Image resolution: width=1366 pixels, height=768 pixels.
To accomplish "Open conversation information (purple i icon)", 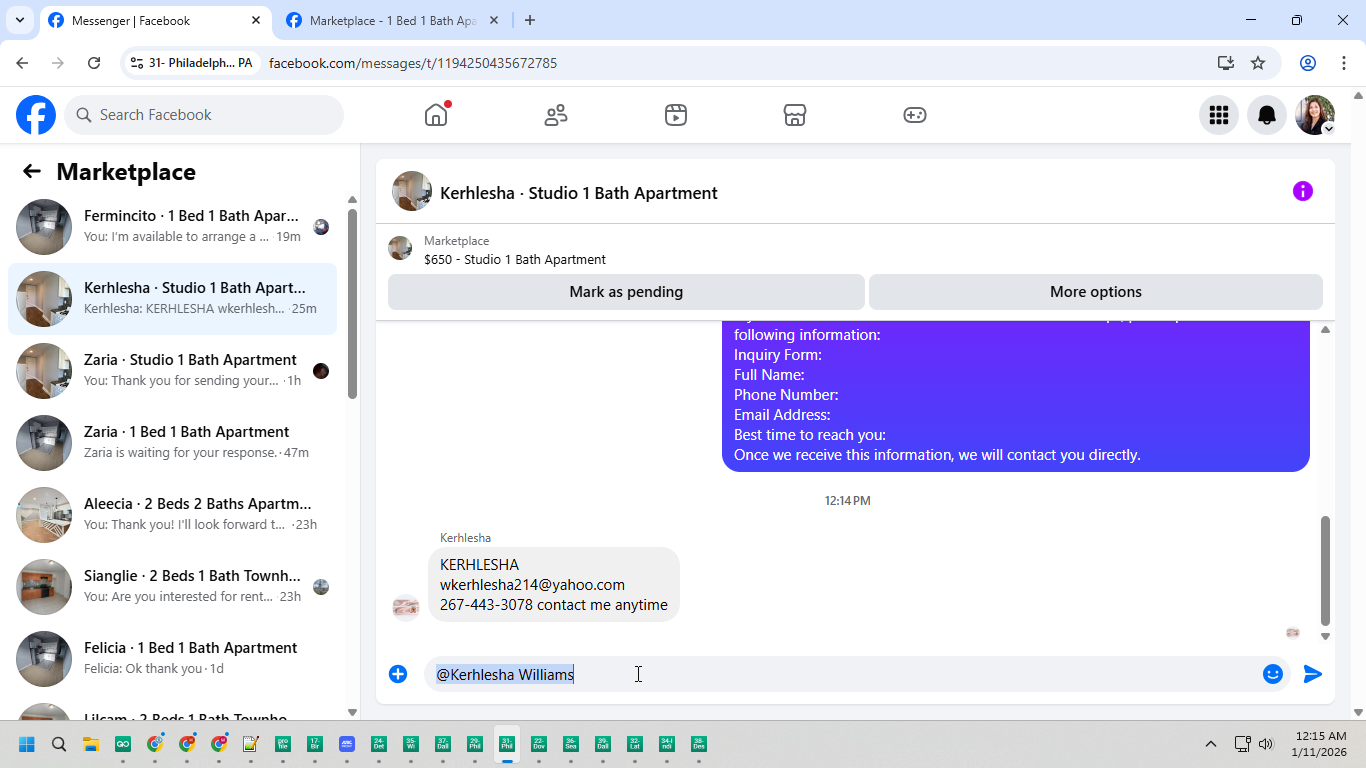I will click(1302, 191).
